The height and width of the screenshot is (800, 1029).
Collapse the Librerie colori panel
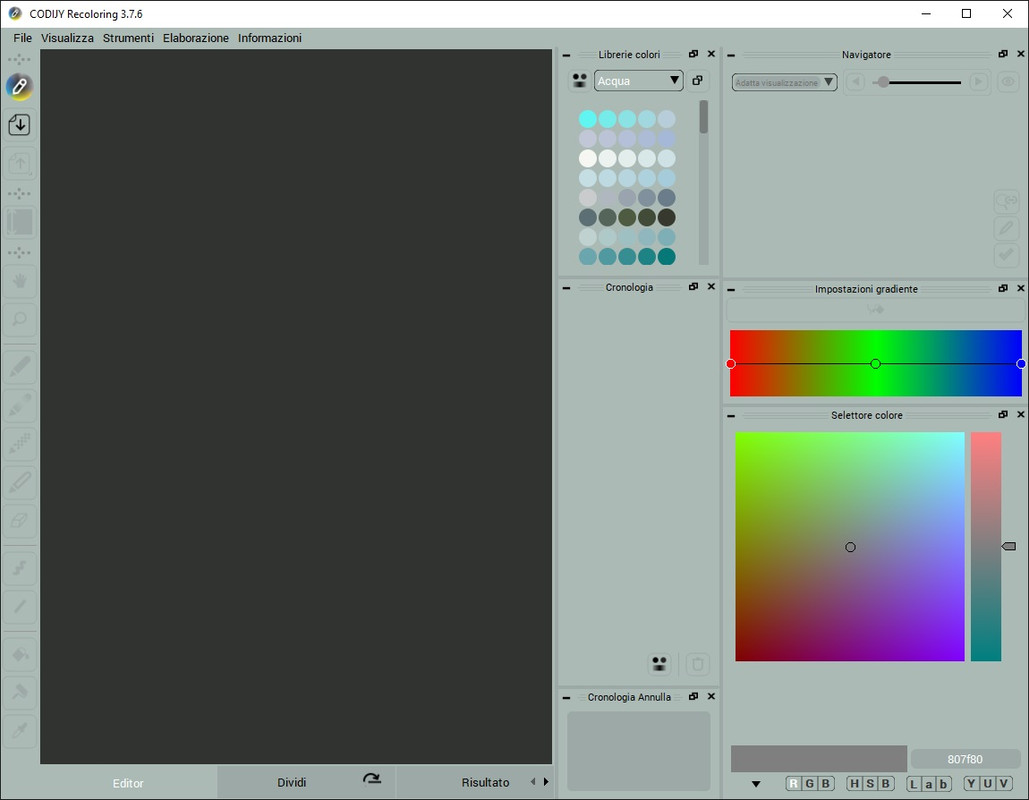click(x=566, y=55)
